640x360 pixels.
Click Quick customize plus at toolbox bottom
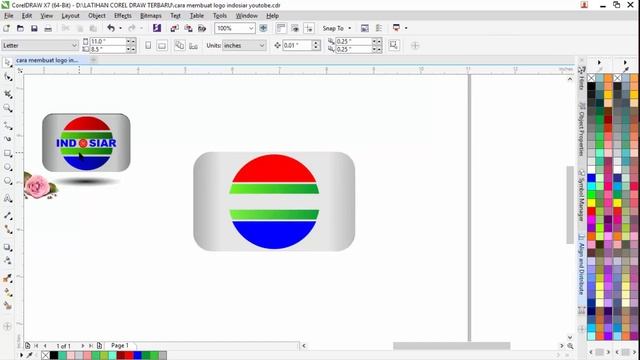pyautogui.click(x=7, y=326)
